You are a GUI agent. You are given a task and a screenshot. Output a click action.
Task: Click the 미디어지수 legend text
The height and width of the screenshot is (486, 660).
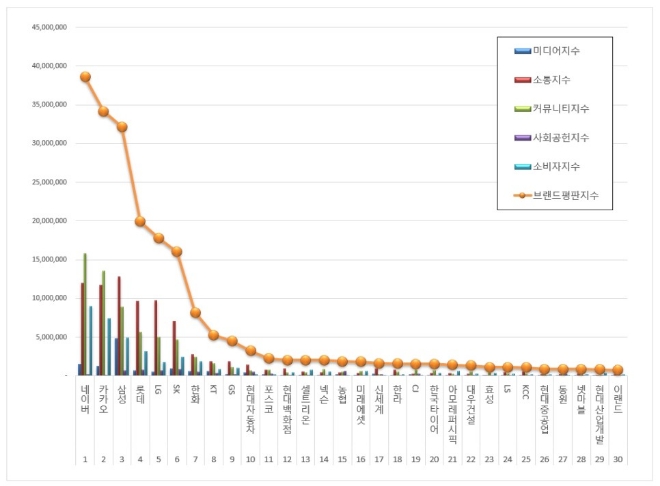[x=556, y=50]
